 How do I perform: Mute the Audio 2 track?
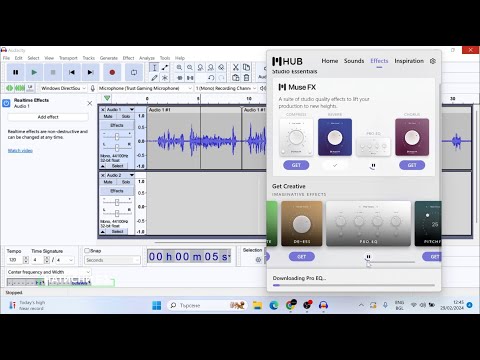[108, 182]
